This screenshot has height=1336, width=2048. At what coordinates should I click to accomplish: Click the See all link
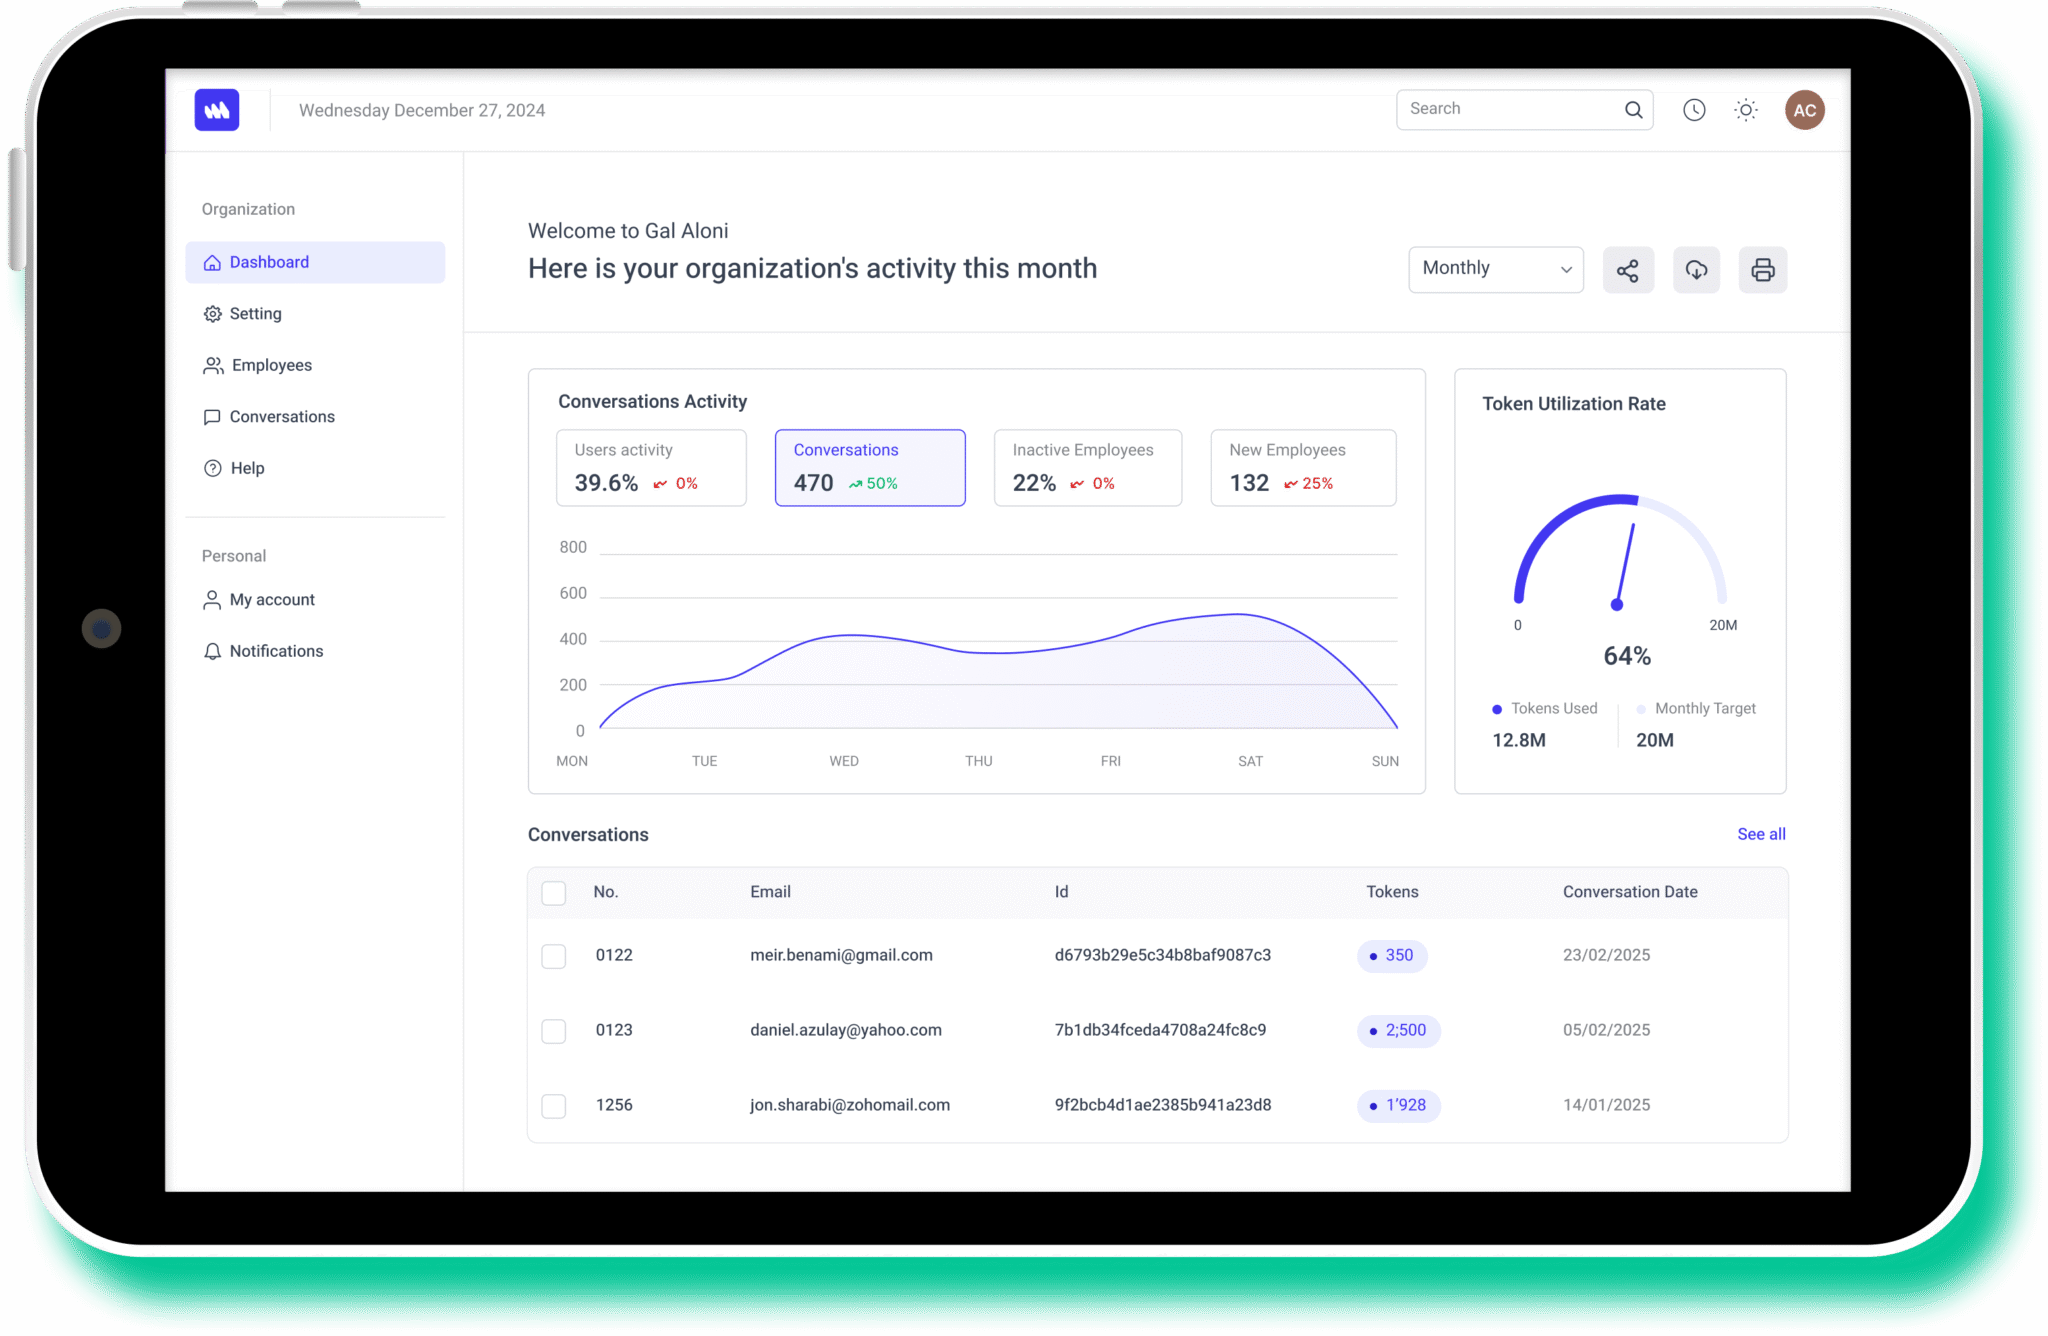tap(1760, 834)
